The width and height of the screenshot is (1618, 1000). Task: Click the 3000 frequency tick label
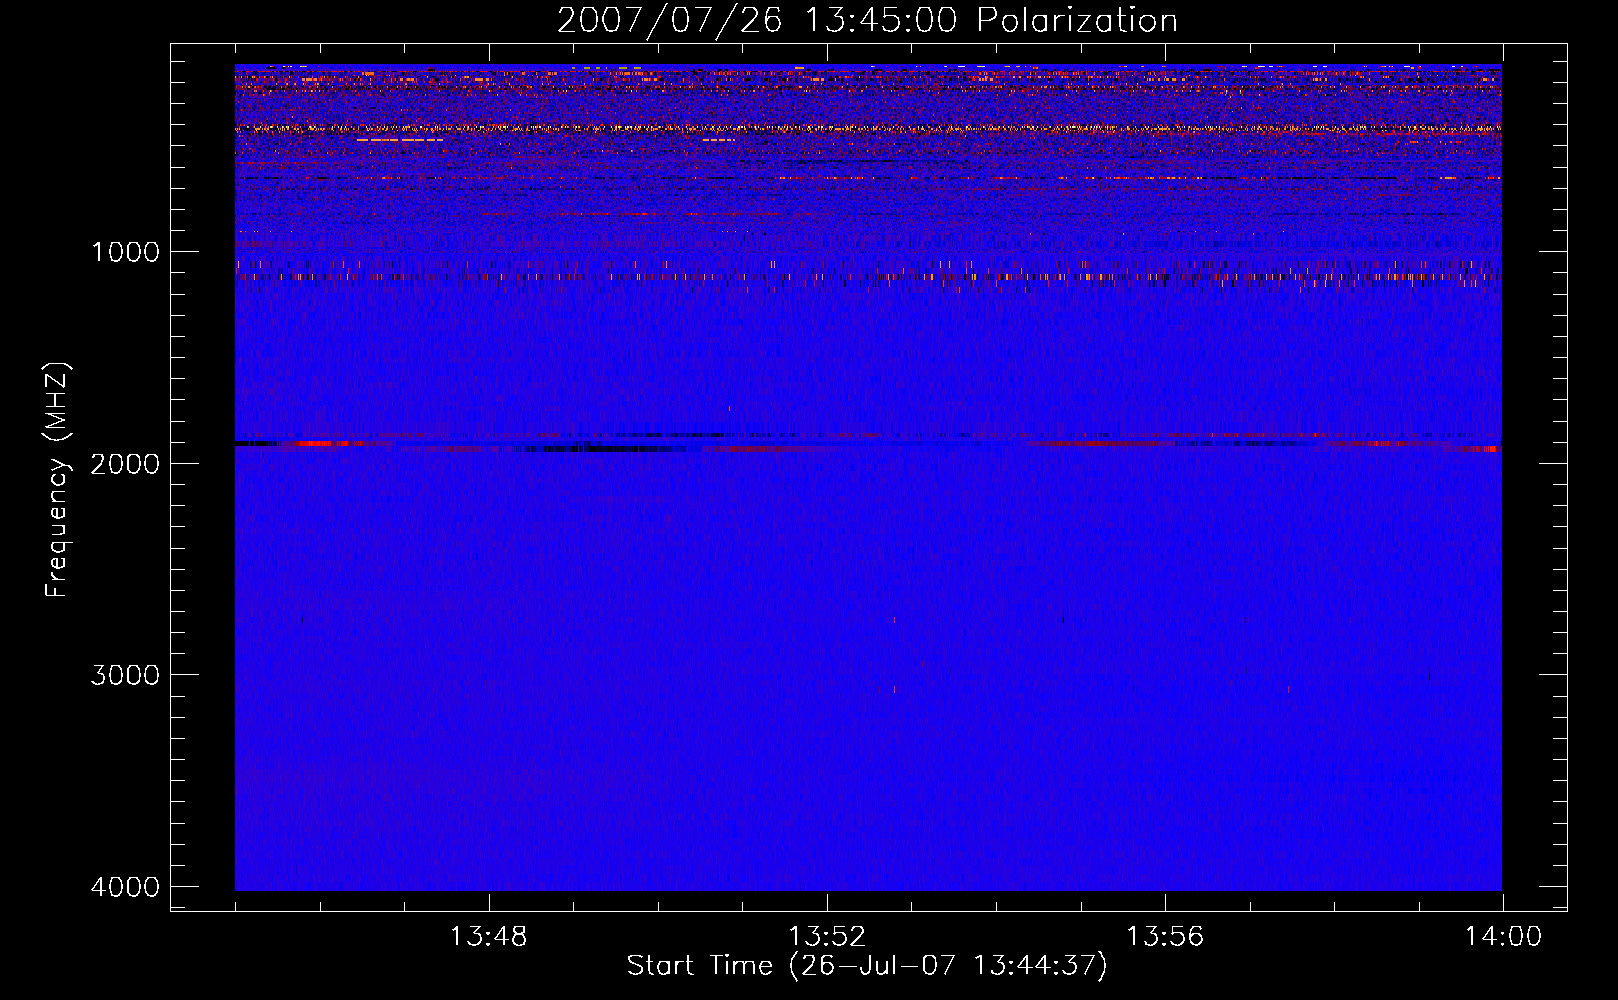[125, 675]
